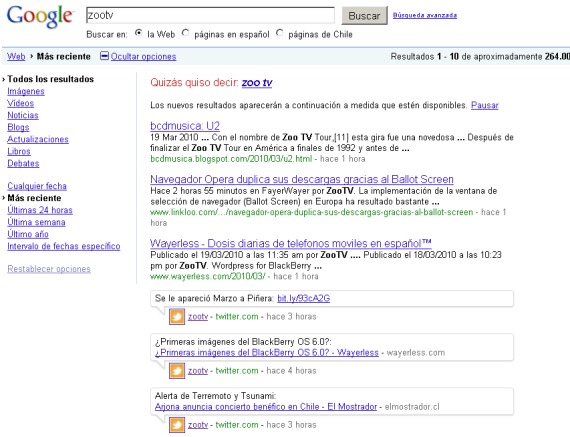Open bit.ly/93cA2G tweet link
Viewport: 570px width, 437px height.
pyautogui.click(x=304, y=298)
